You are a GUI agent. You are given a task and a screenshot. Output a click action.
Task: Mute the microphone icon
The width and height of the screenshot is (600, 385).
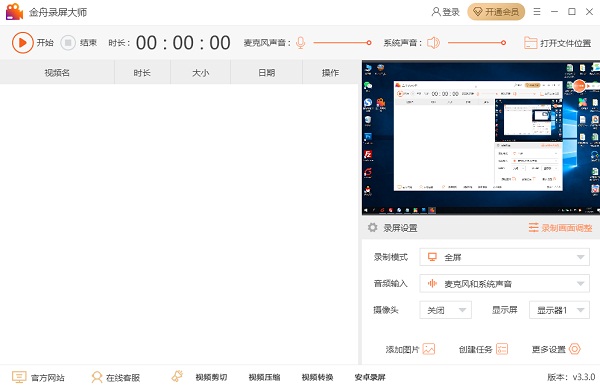tap(301, 42)
